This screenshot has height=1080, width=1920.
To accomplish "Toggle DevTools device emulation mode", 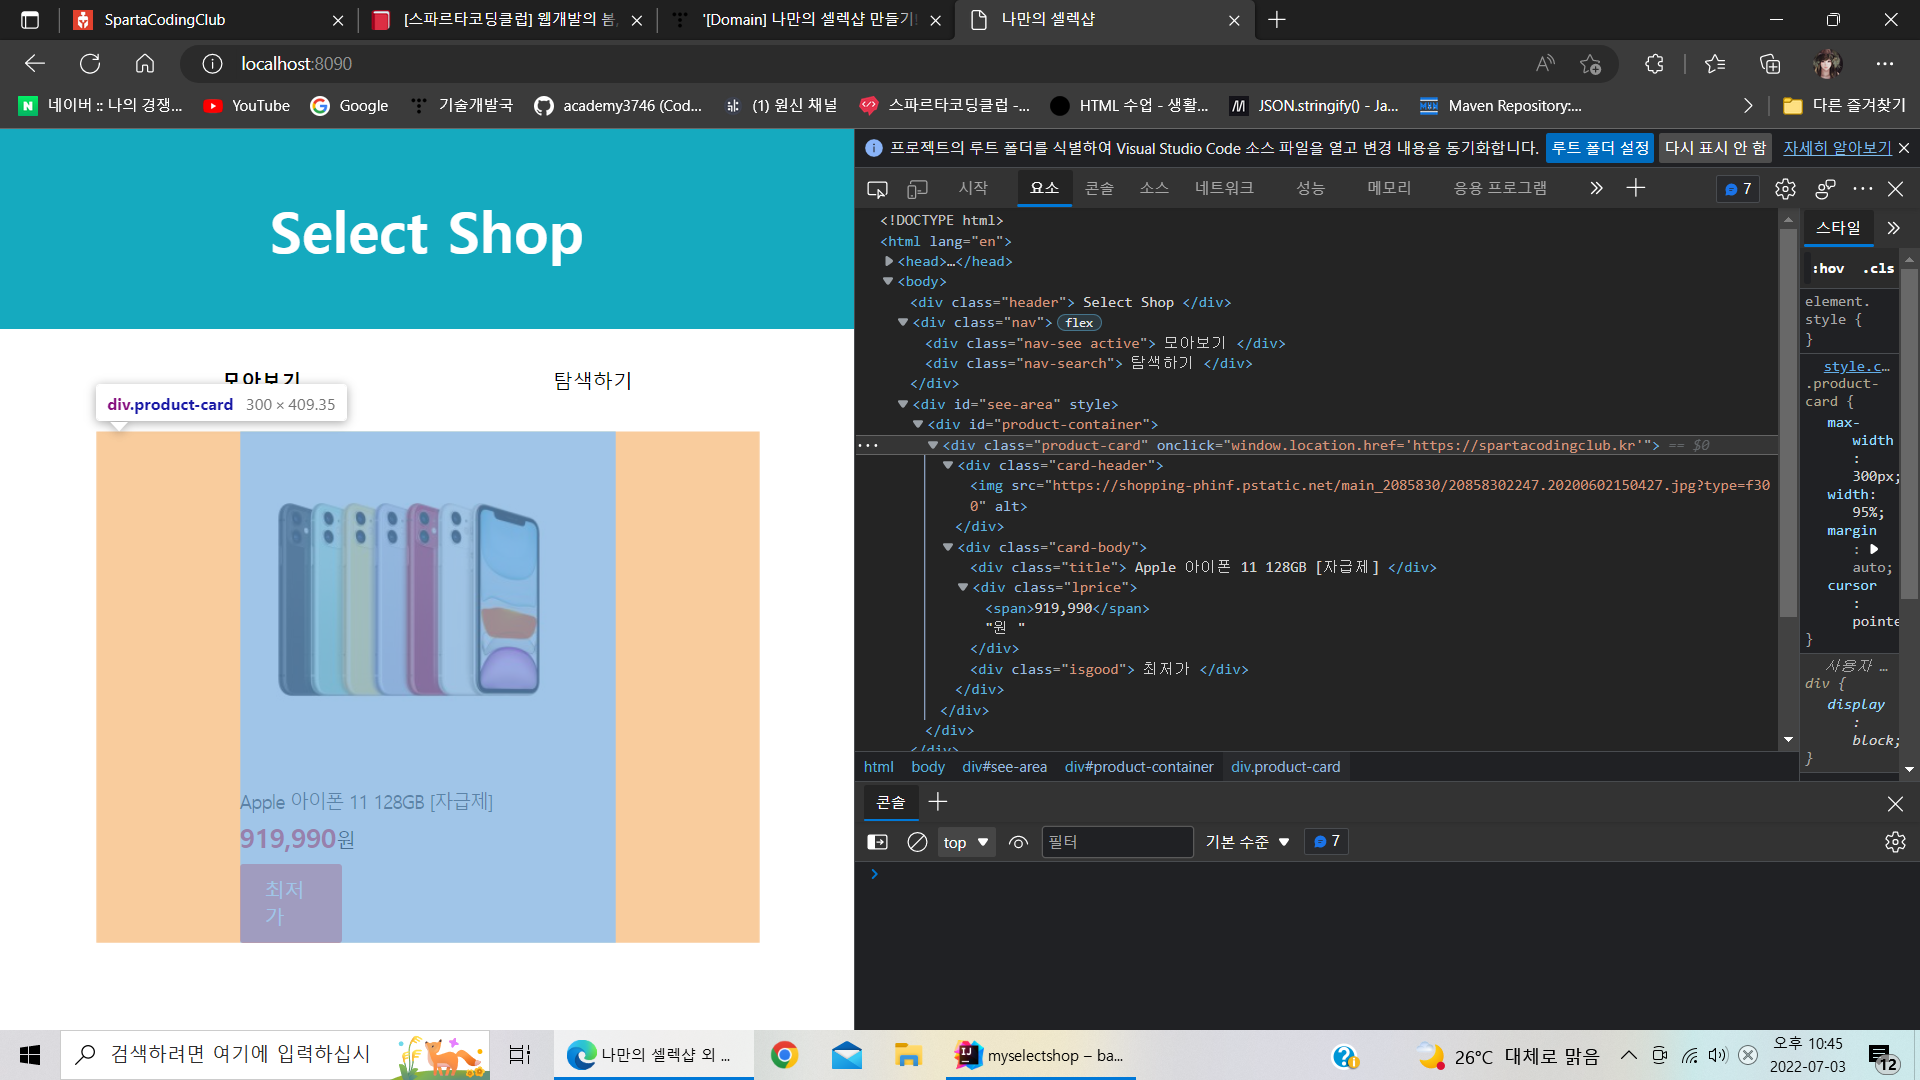I will point(917,189).
